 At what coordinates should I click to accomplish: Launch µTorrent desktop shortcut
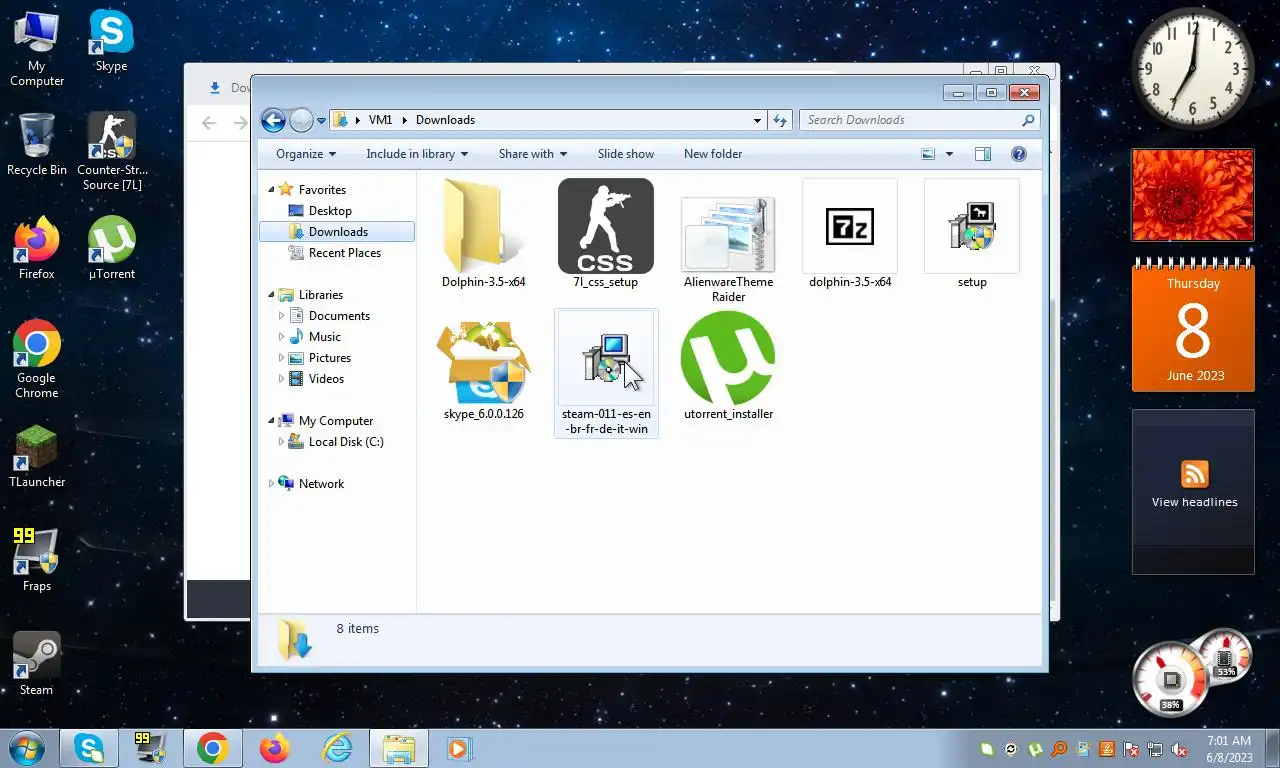(111, 248)
